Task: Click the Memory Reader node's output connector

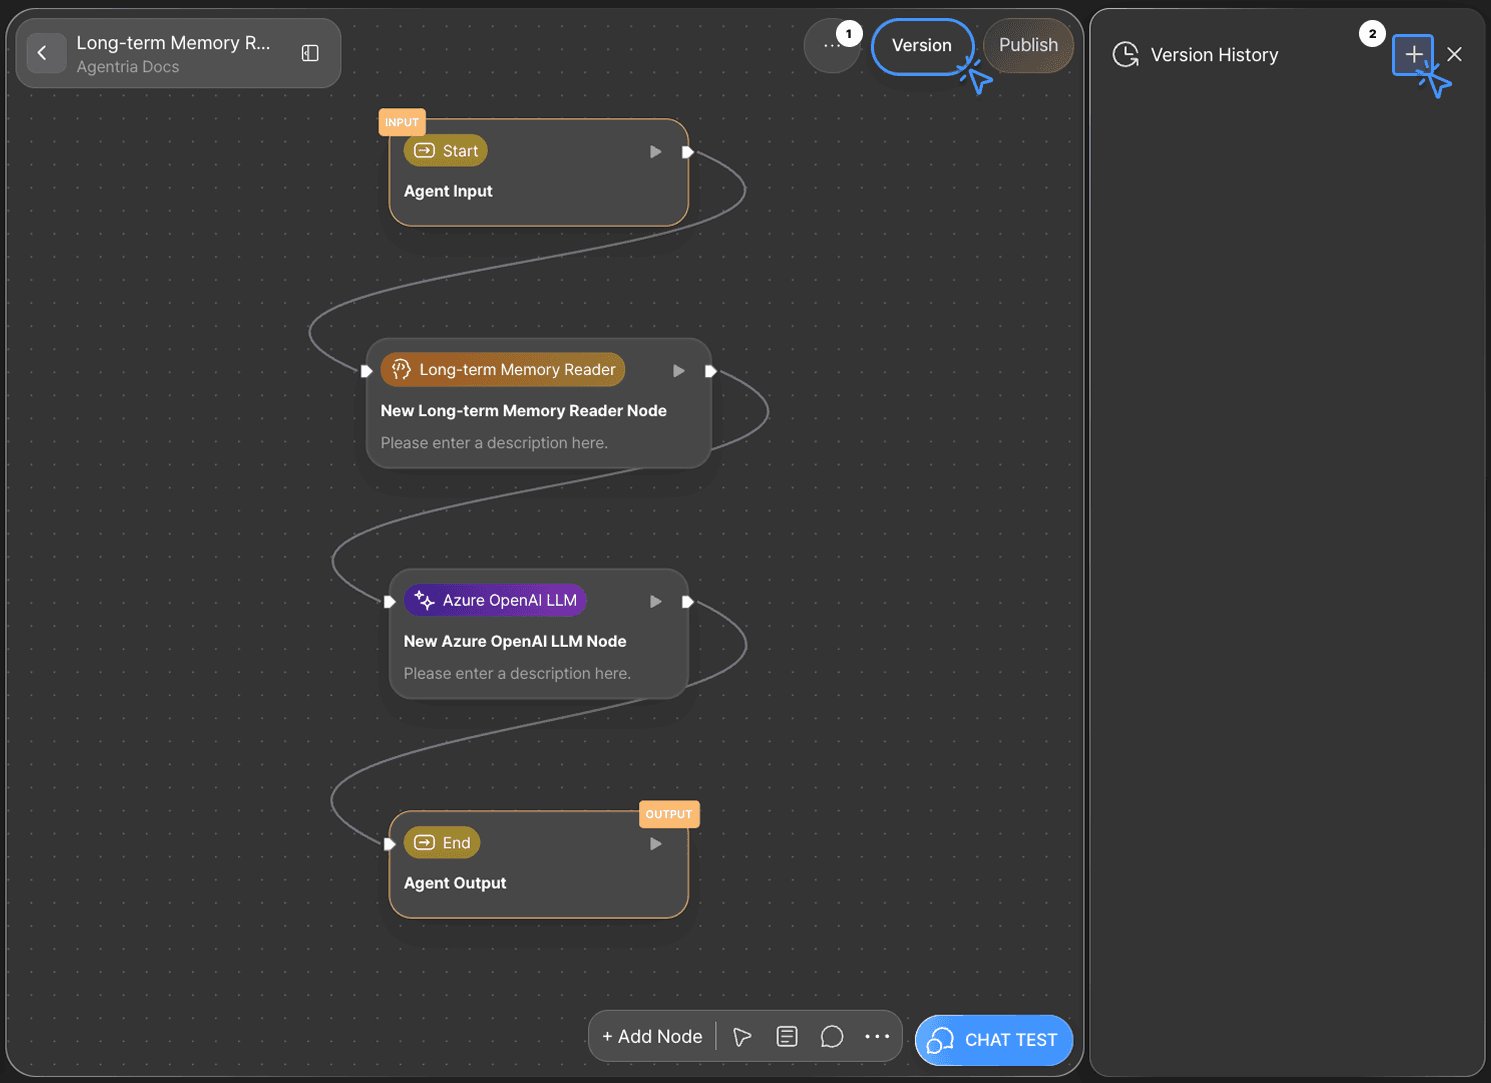Action: coord(711,371)
